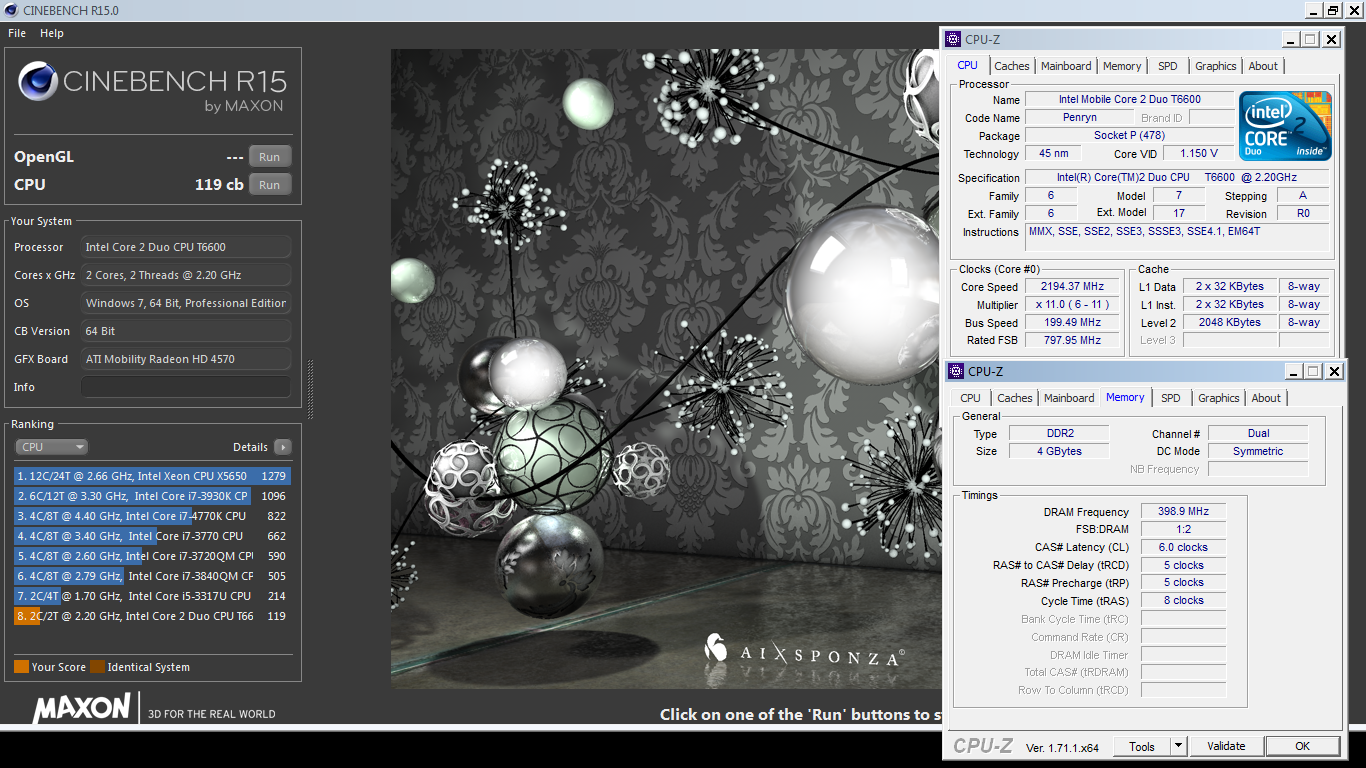Select the Core i7-4770K ranking row
The width and height of the screenshot is (1366, 768).
(x=151, y=516)
